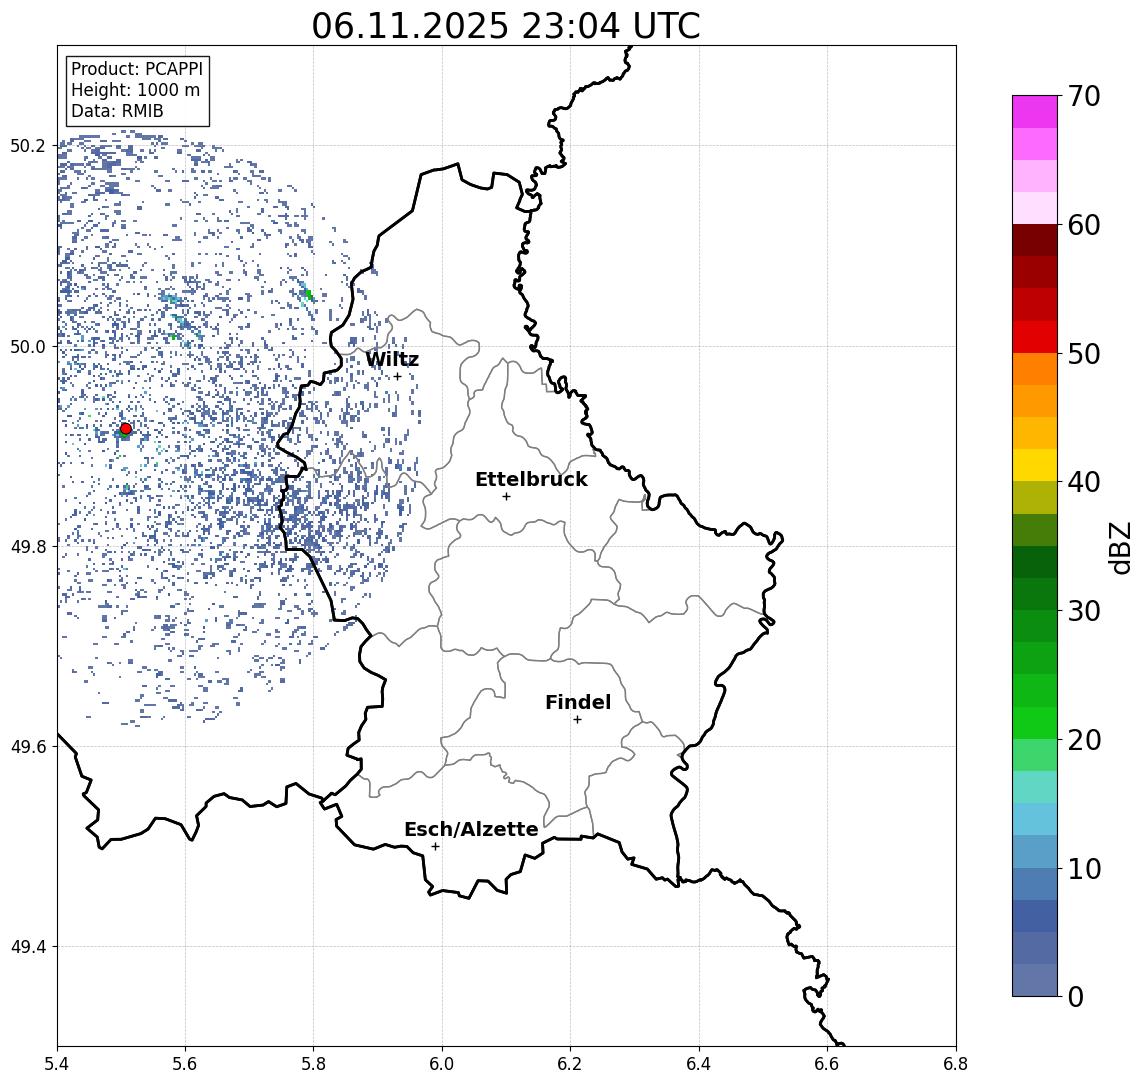Click the colorbar tick value 0

pyautogui.click(x=1076, y=996)
